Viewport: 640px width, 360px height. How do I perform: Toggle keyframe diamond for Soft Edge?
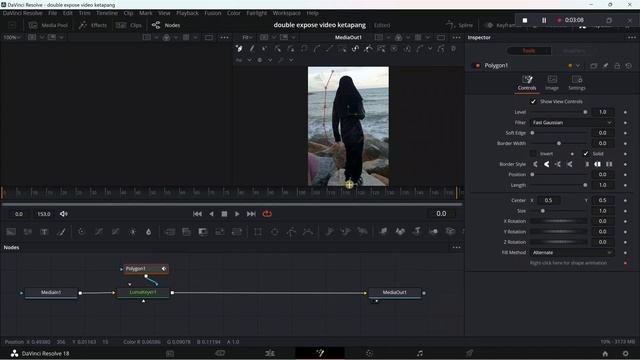point(625,133)
